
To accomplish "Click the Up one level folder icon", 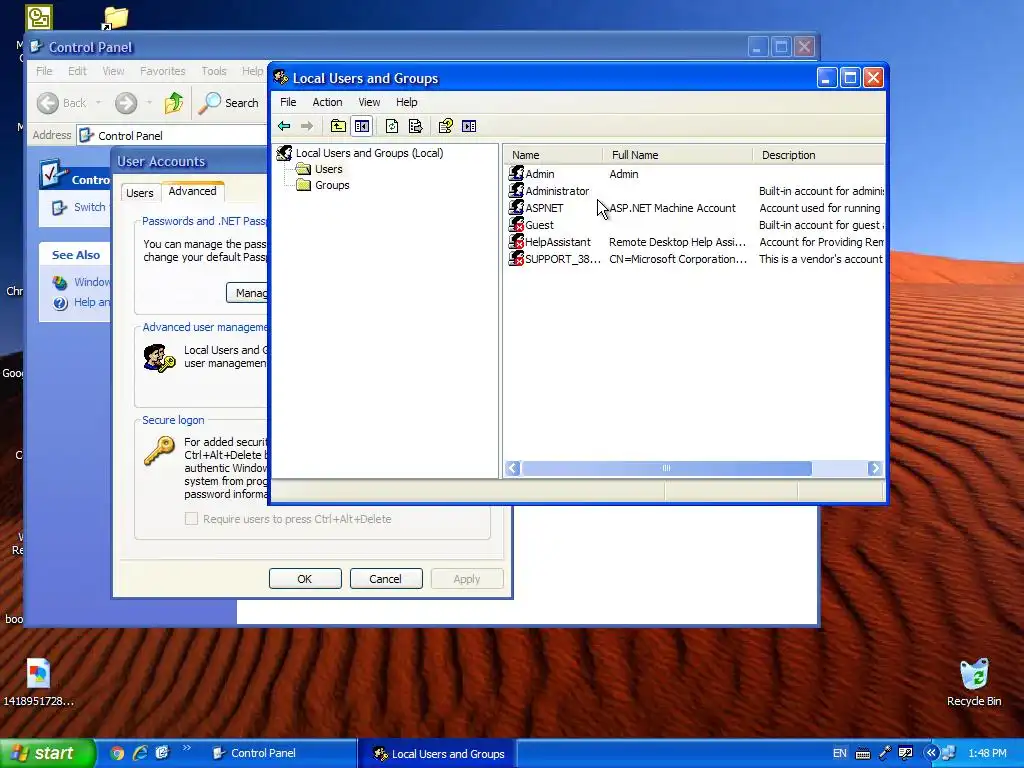I will 338,126.
